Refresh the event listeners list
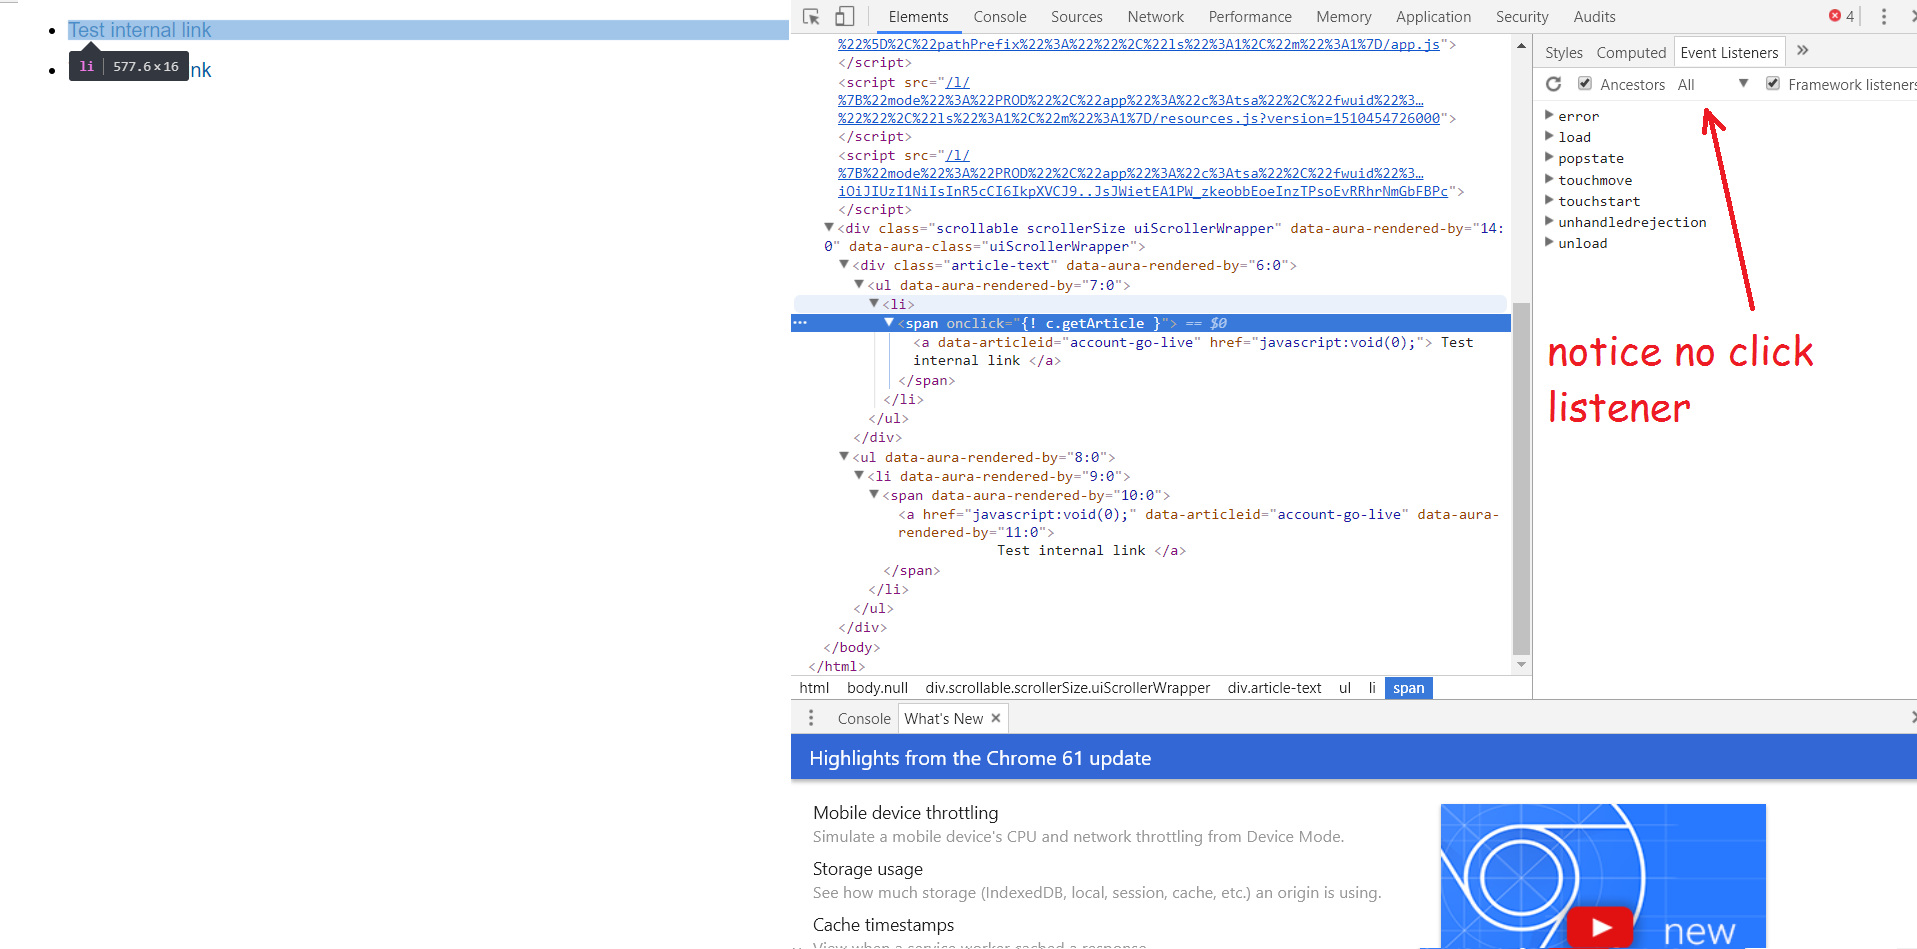 [x=1553, y=84]
